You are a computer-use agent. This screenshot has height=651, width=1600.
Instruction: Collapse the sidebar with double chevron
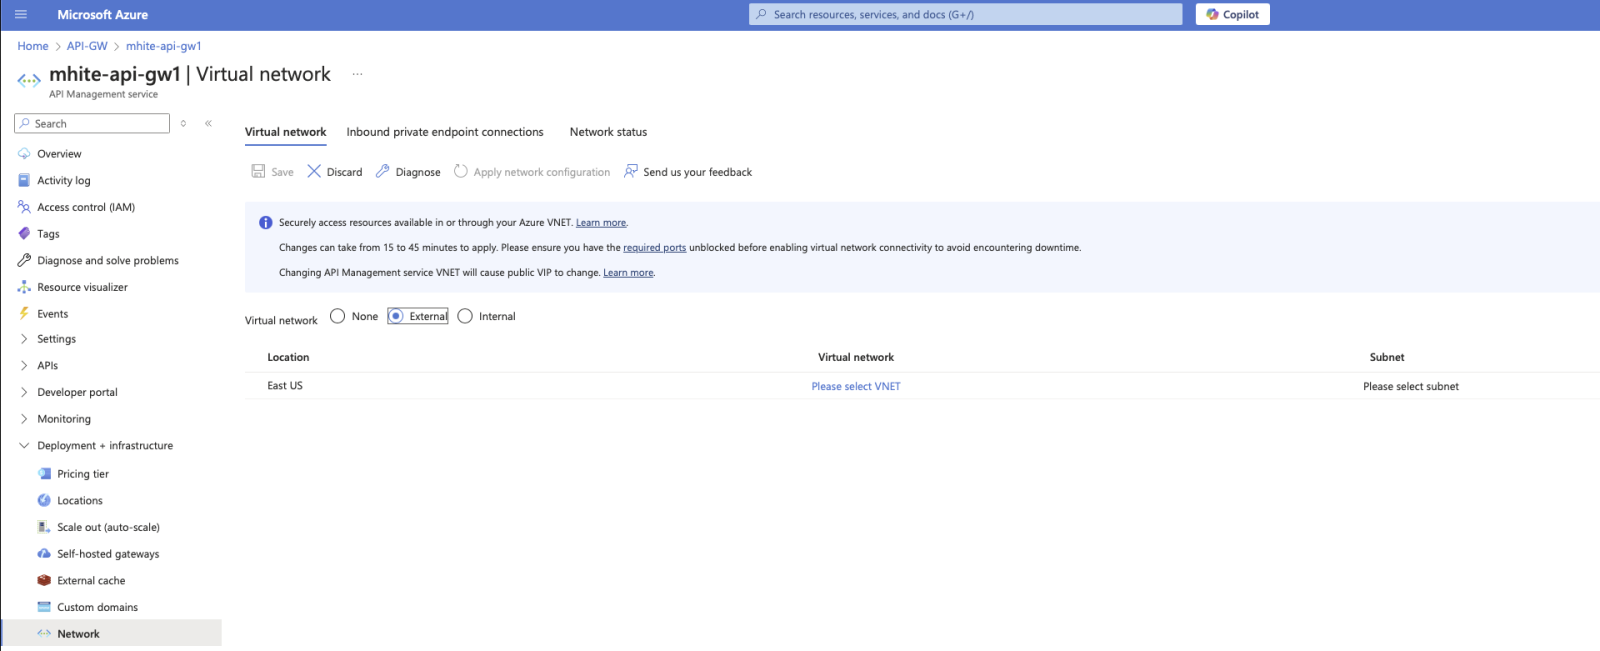tap(208, 124)
